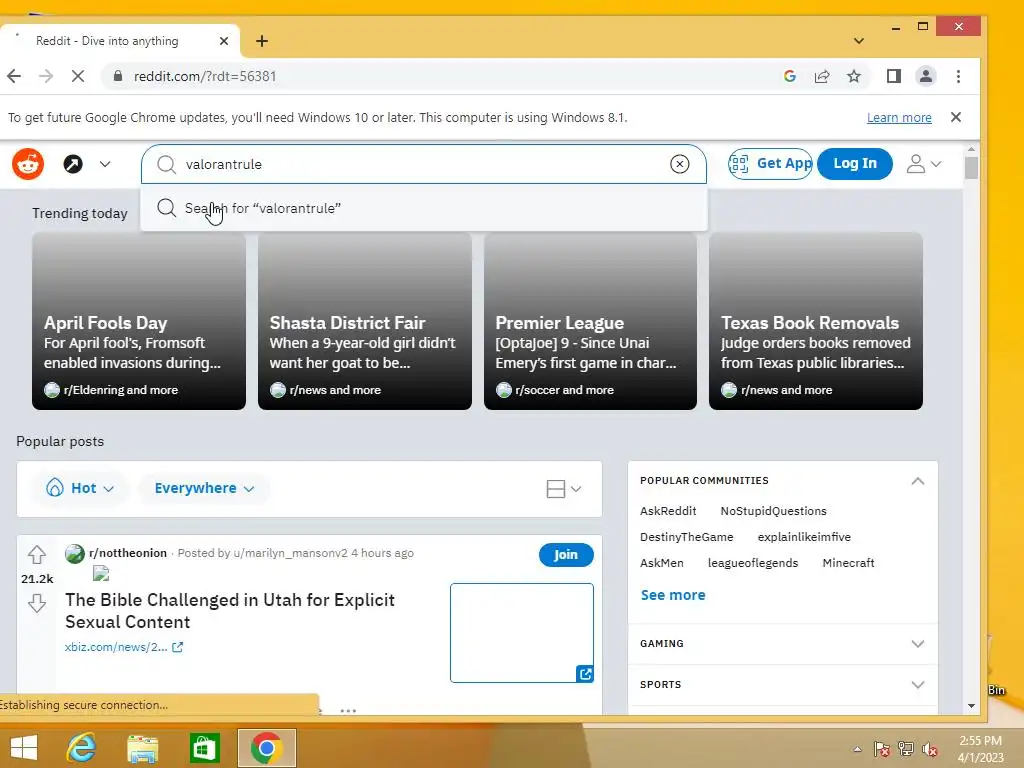Stop loading the page with X button
The height and width of the screenshot is (768, 1024).
[x=78, y=76]
